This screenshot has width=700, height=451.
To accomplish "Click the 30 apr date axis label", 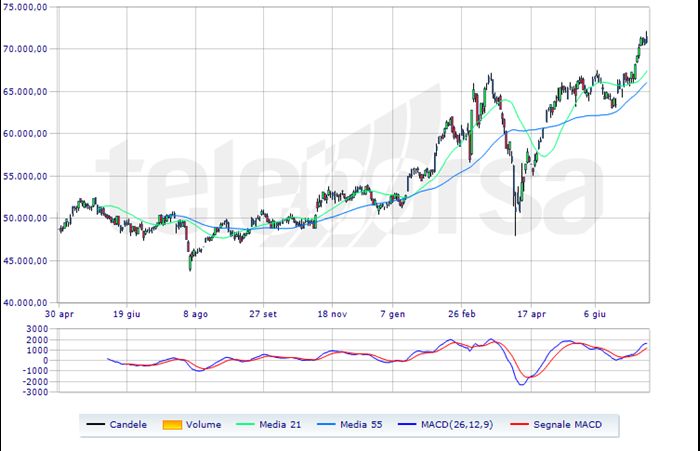I will [x=59, y=314].
